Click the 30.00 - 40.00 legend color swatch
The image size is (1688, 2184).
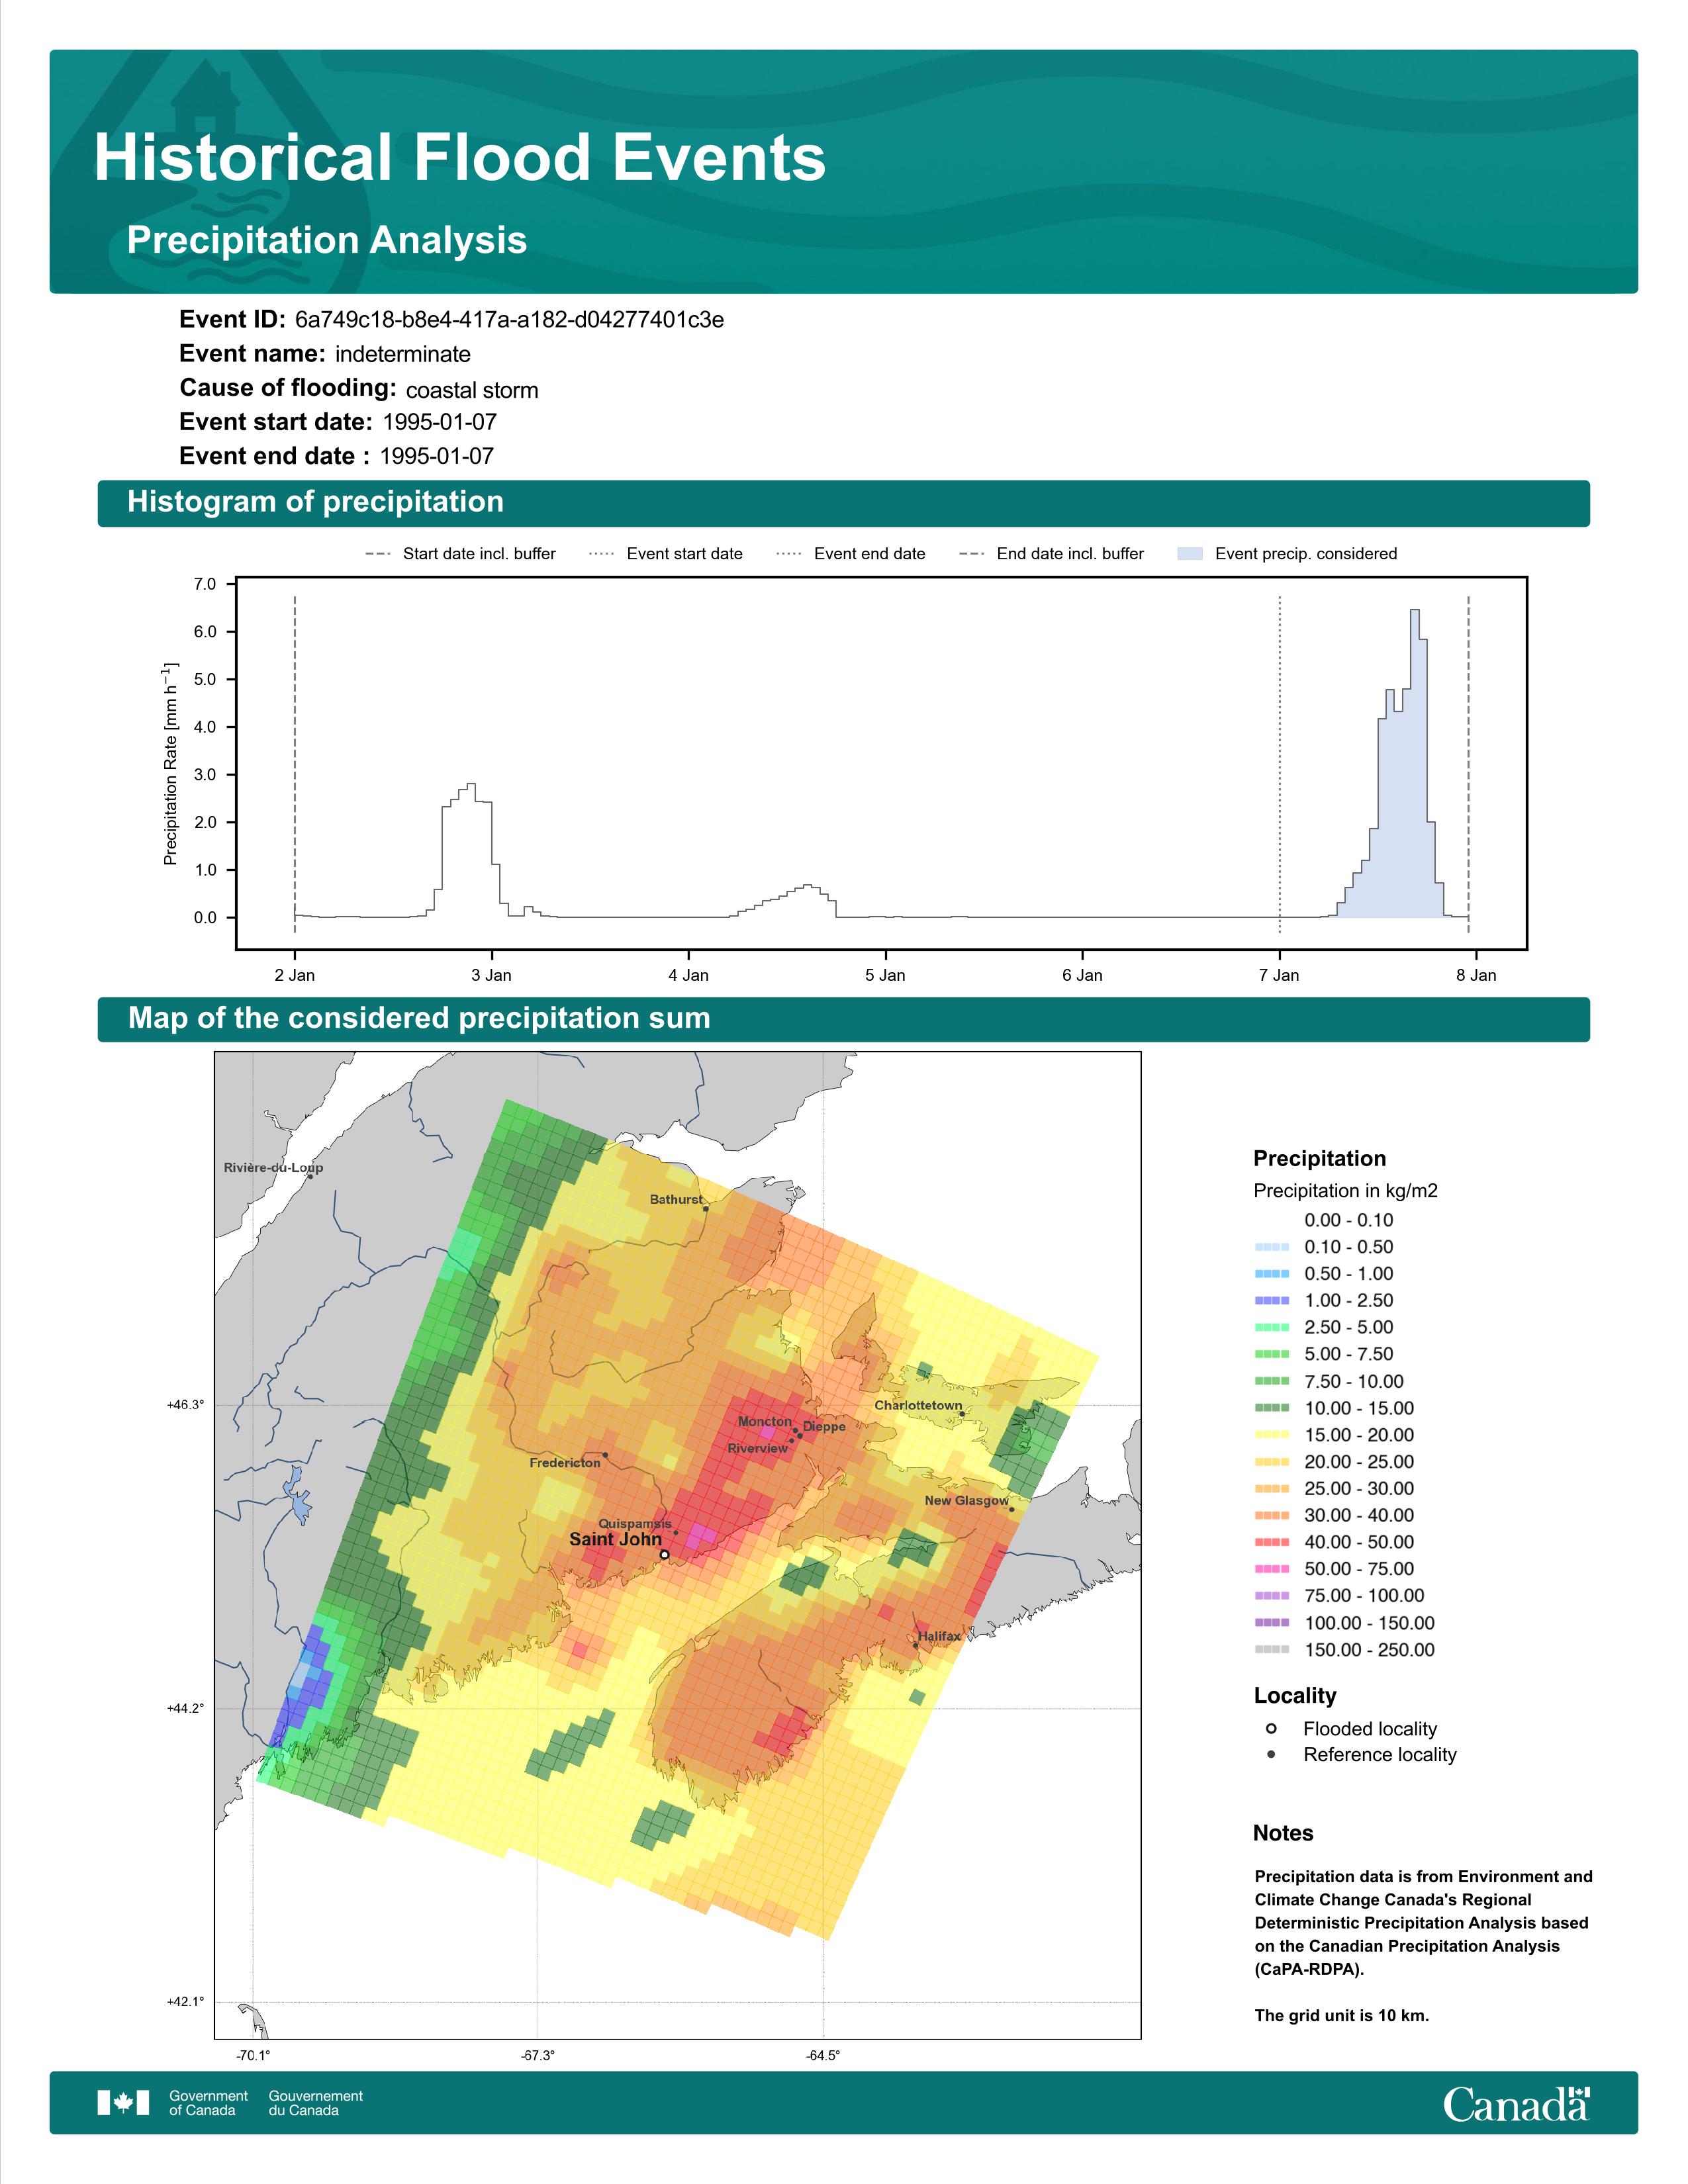[1271, 1515]
